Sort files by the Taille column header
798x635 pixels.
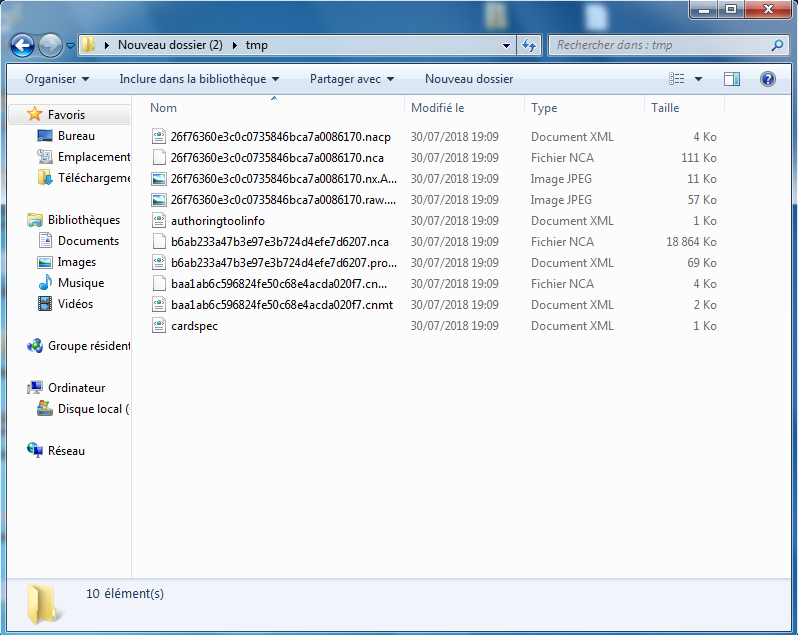(x=665, y=108)
